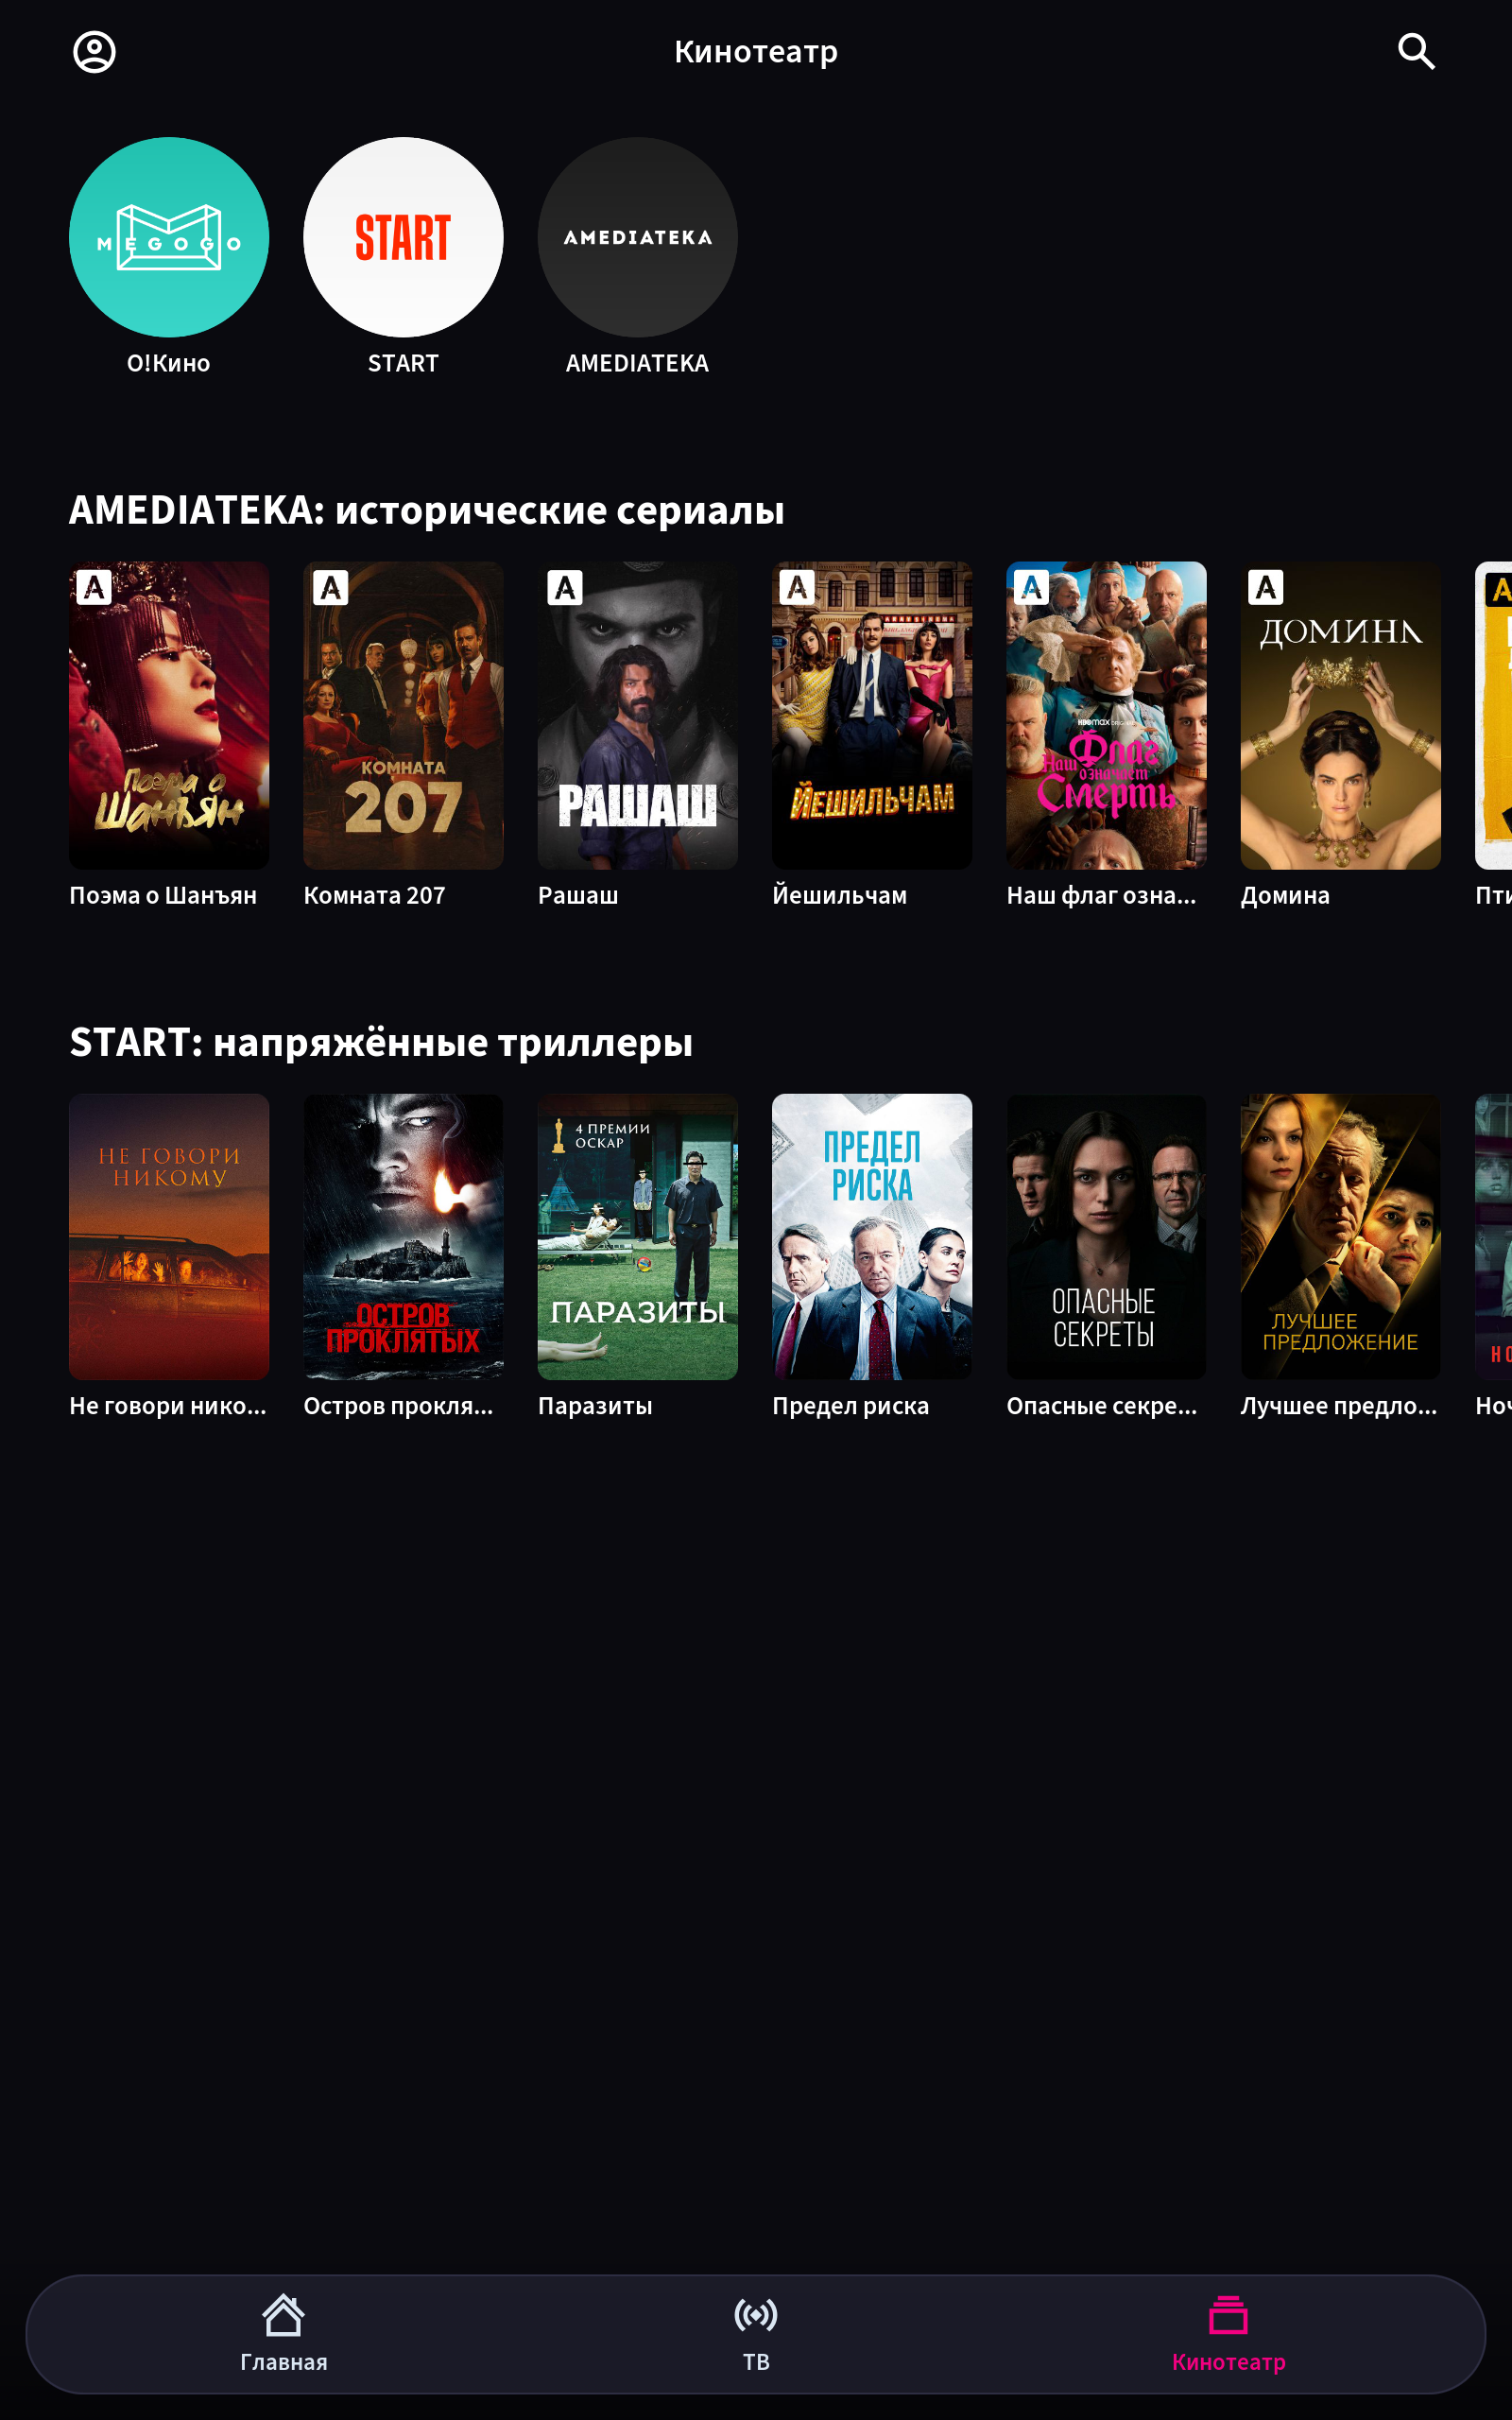Open the Комната 207 poster
The image size is (1512, 2420).
click(403, 715)
